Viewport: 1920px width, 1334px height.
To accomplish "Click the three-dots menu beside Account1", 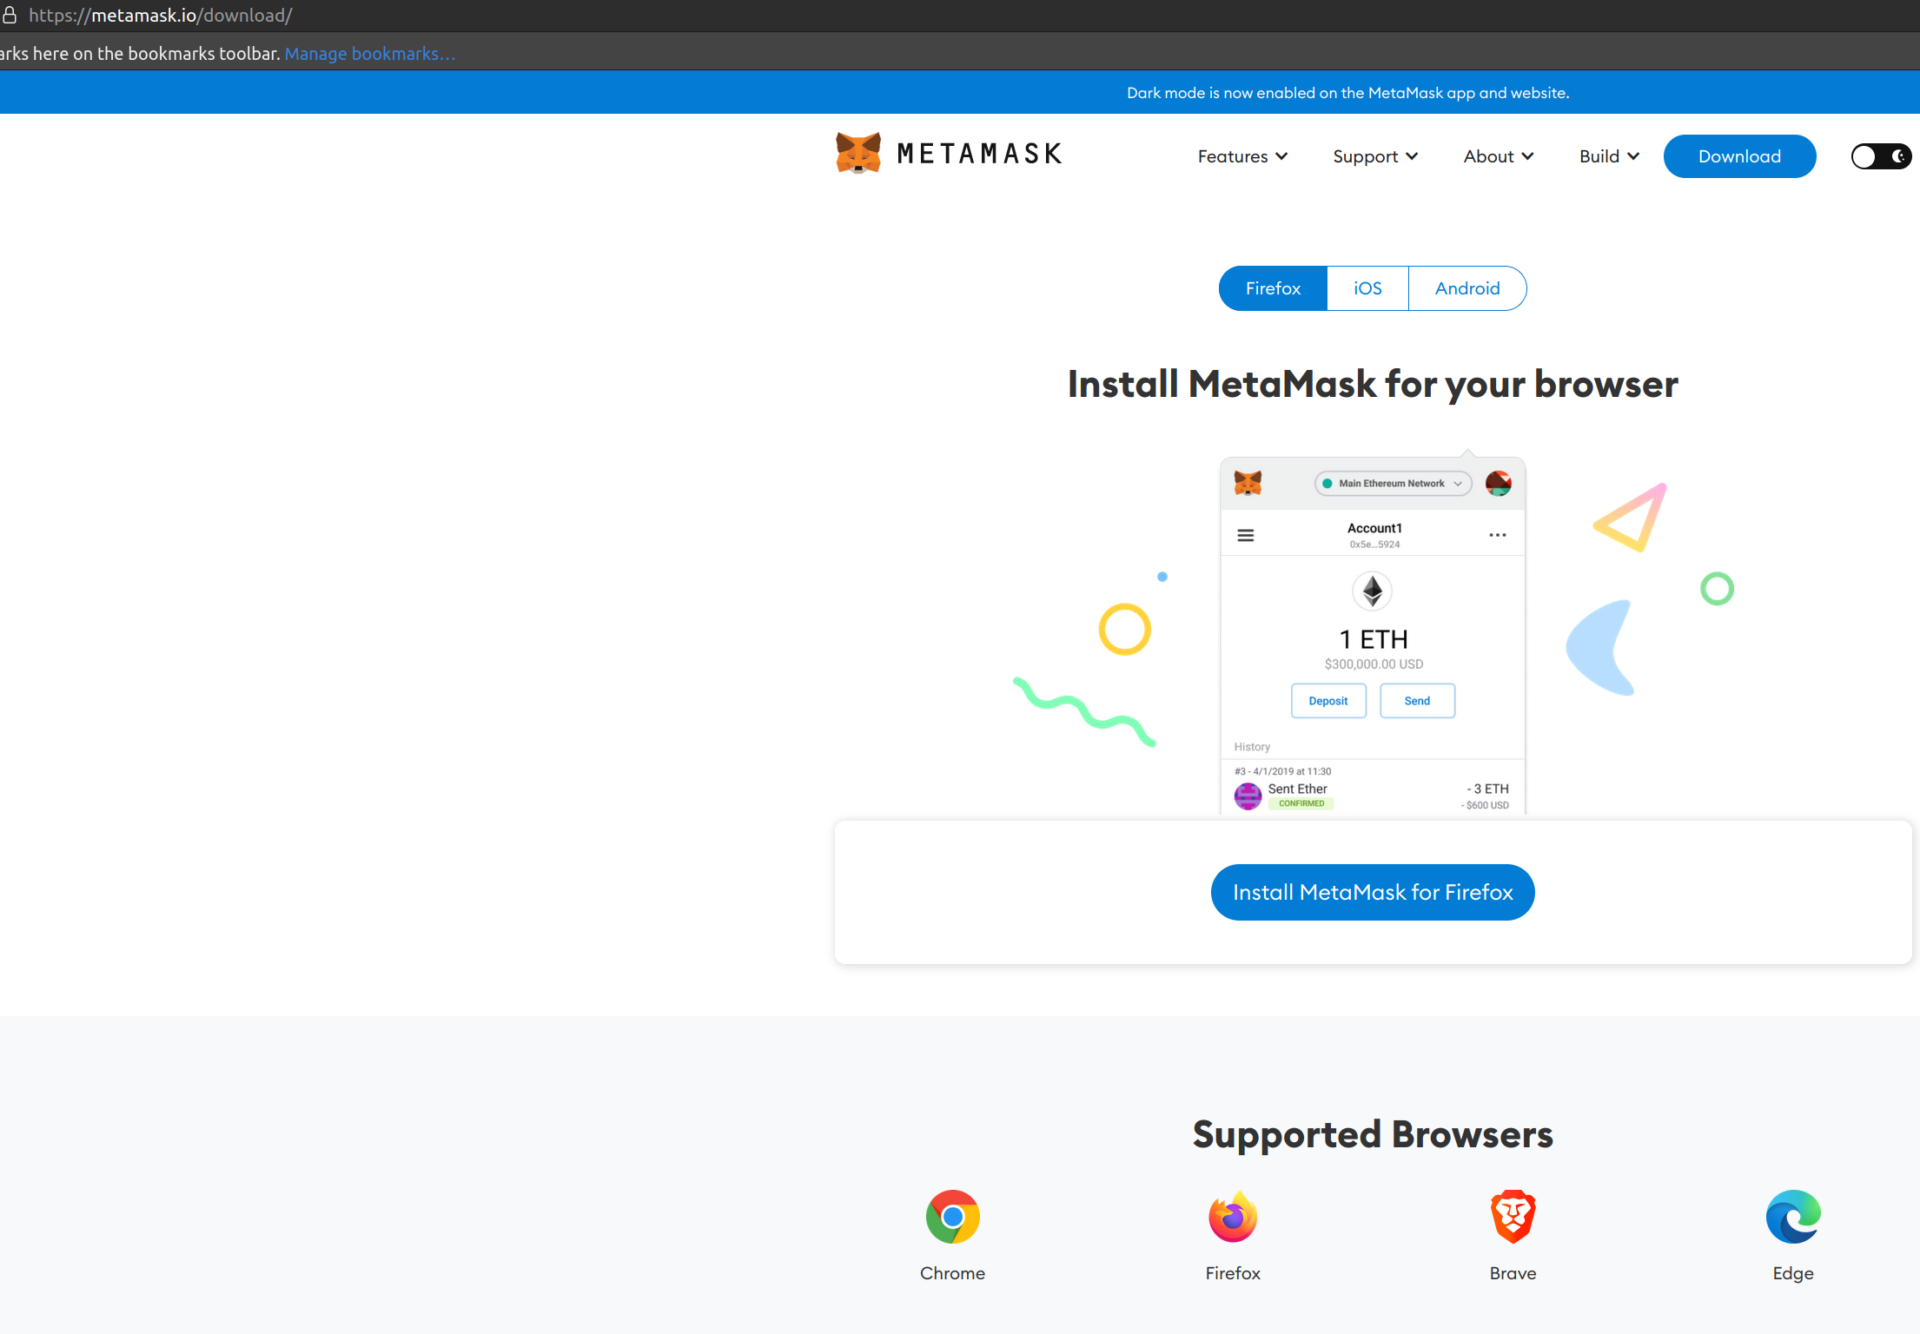I will 1497,535.
